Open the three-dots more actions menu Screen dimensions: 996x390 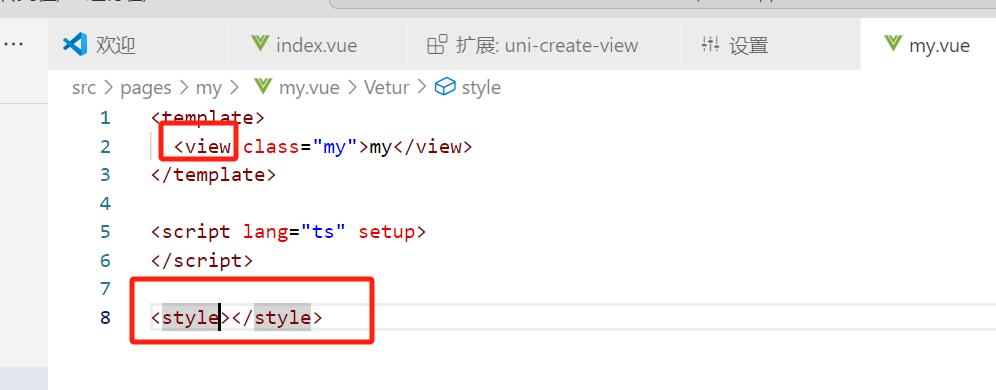tap(13, 44)
